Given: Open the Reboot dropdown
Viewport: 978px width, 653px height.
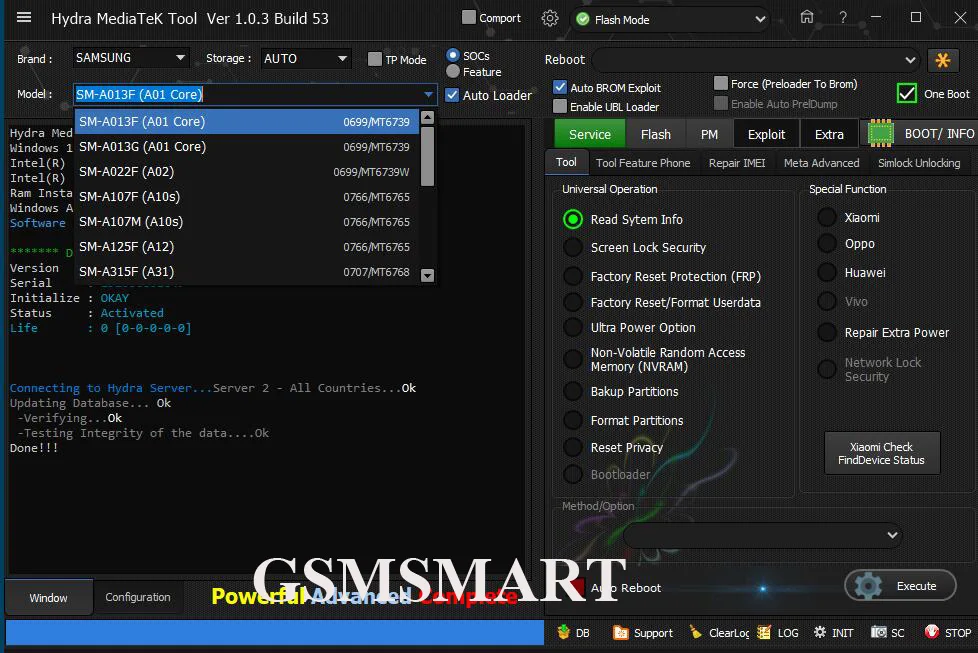Looking at the screenshot, I should pos(756,60).
